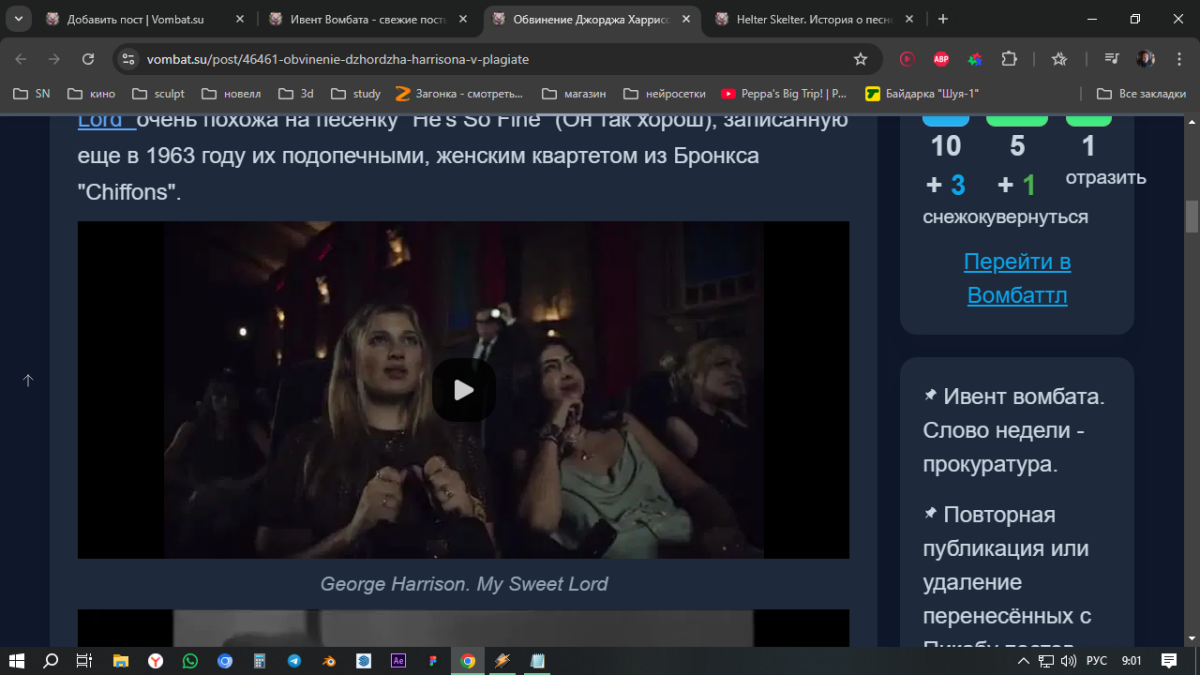
Task: Click the scroll-to-top arrow on left
Action: [x=28, y=380]
